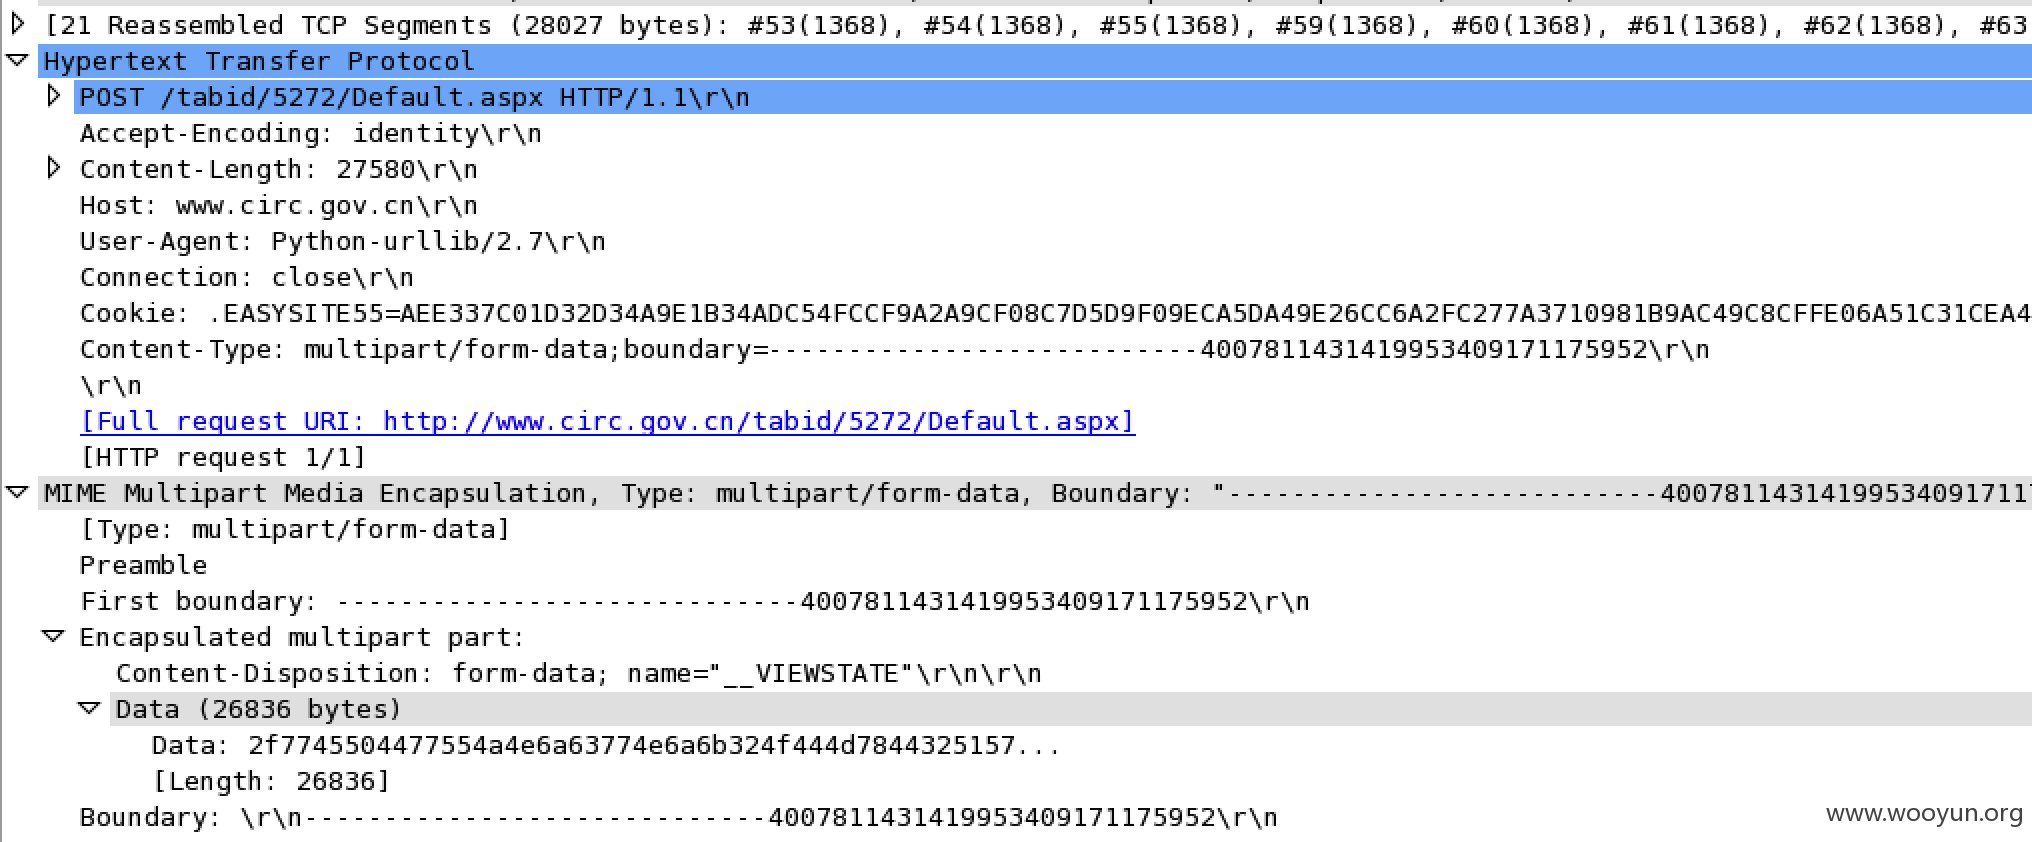Viewport: 2032px width, 842px height.
Task: Expand the Reassembled TCP Segments row
Action: pyautogui.click(x=18, y=24)
